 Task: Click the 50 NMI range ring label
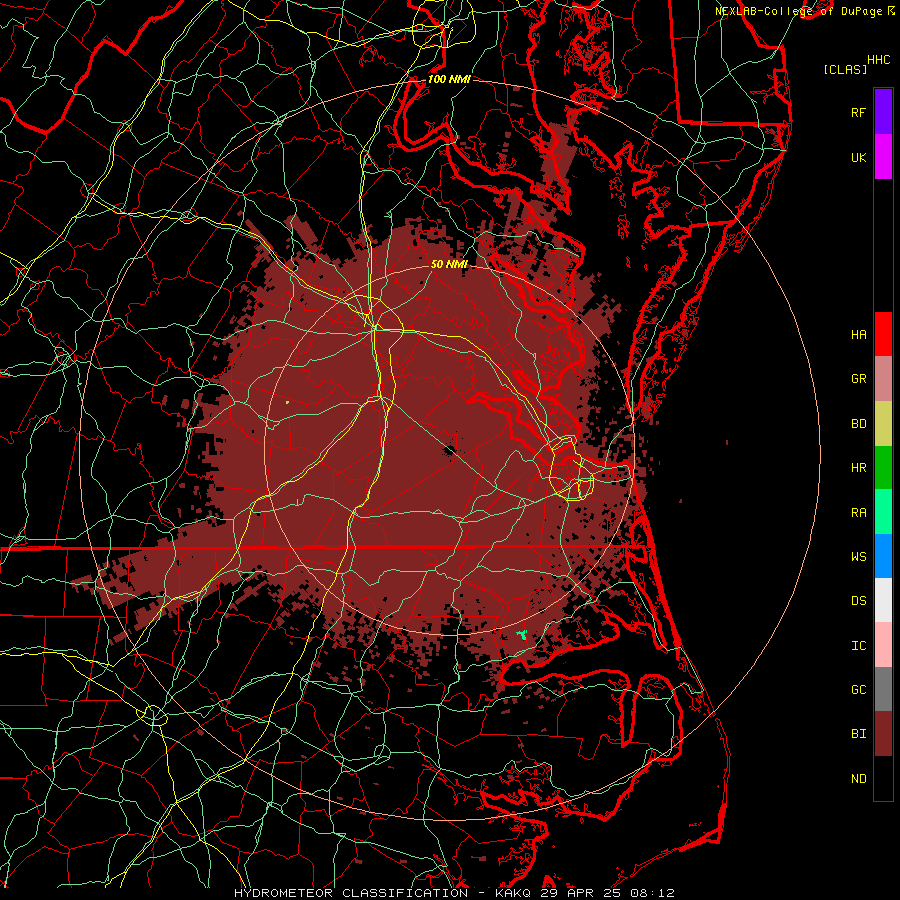449,264
